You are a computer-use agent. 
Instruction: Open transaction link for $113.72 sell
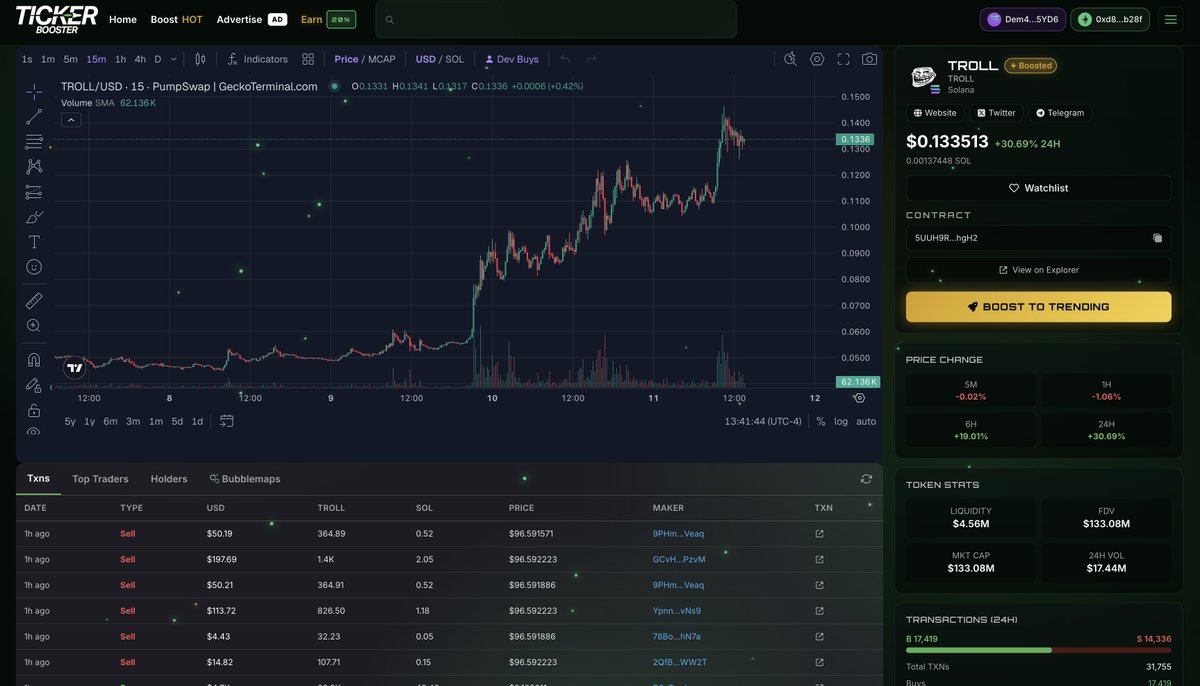(819, 610)
